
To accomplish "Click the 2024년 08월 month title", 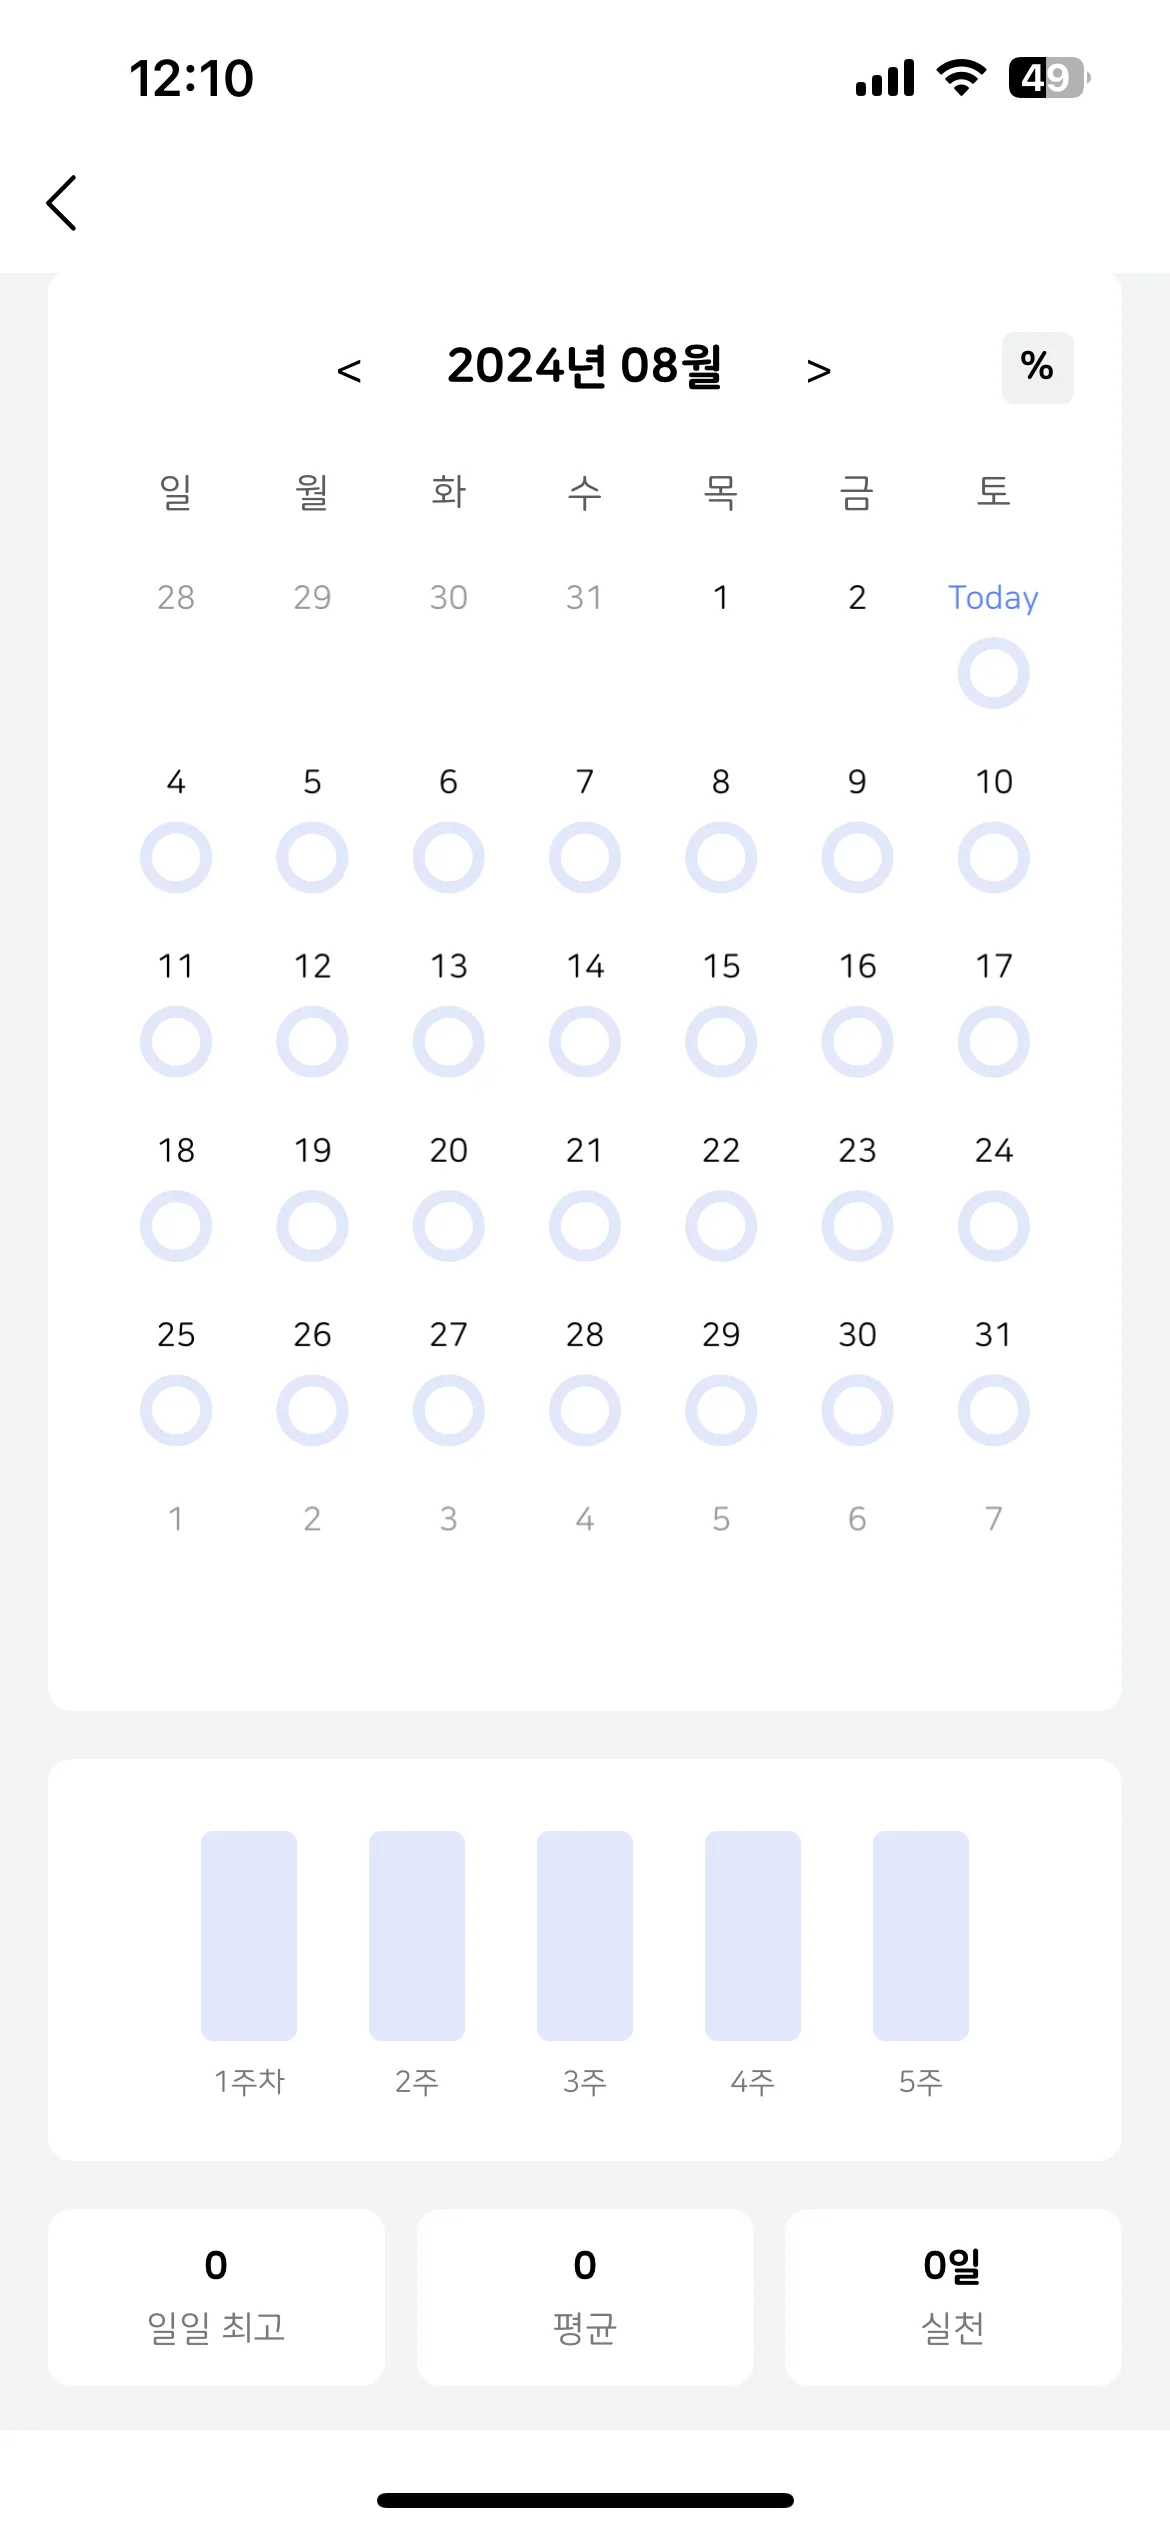I will click(x=584, y=366).
